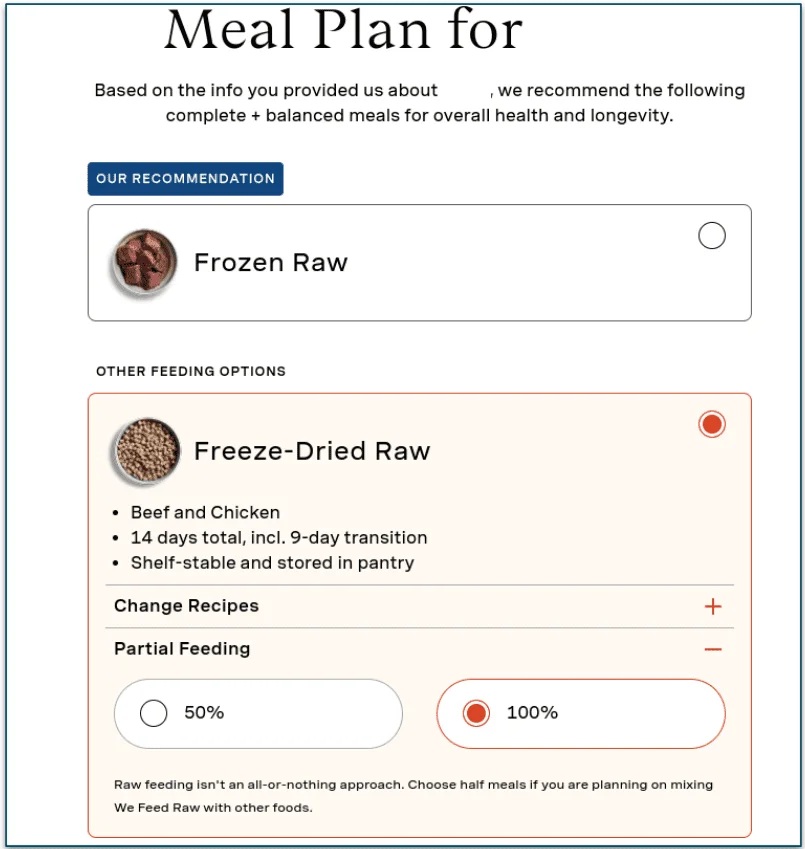Click the Partial Feeding label
This screenshot has height=849, width=805.
pyautogui.click(x=181, y=649)
